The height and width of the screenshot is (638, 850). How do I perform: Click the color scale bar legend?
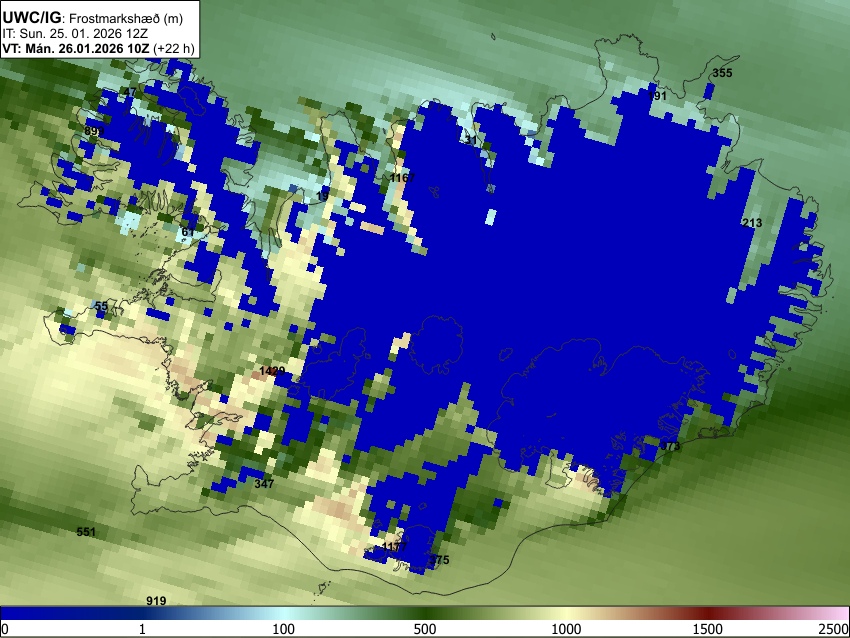[425, 613]
